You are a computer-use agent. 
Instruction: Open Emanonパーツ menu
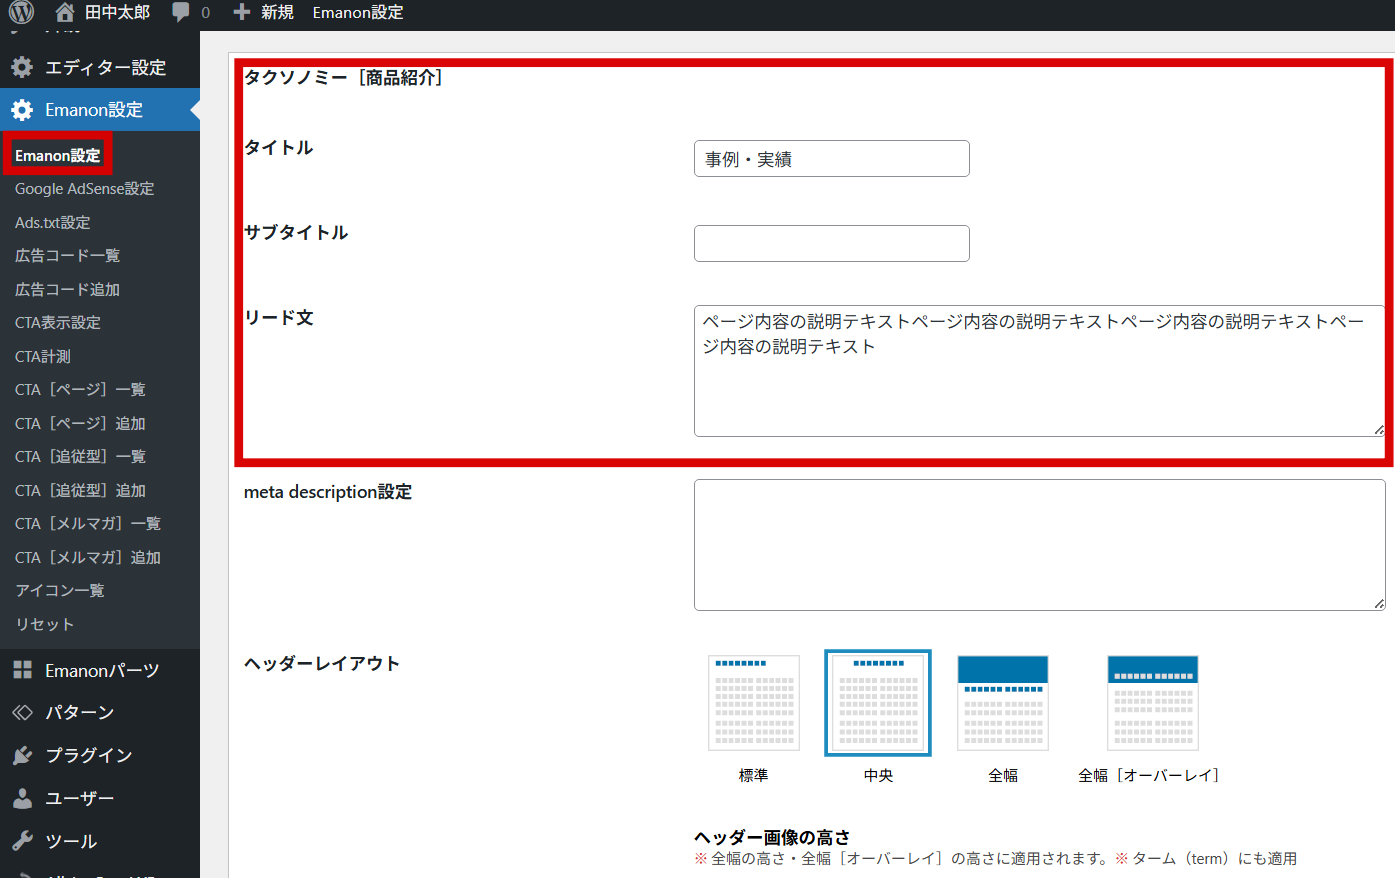click(x=100, y=670)
